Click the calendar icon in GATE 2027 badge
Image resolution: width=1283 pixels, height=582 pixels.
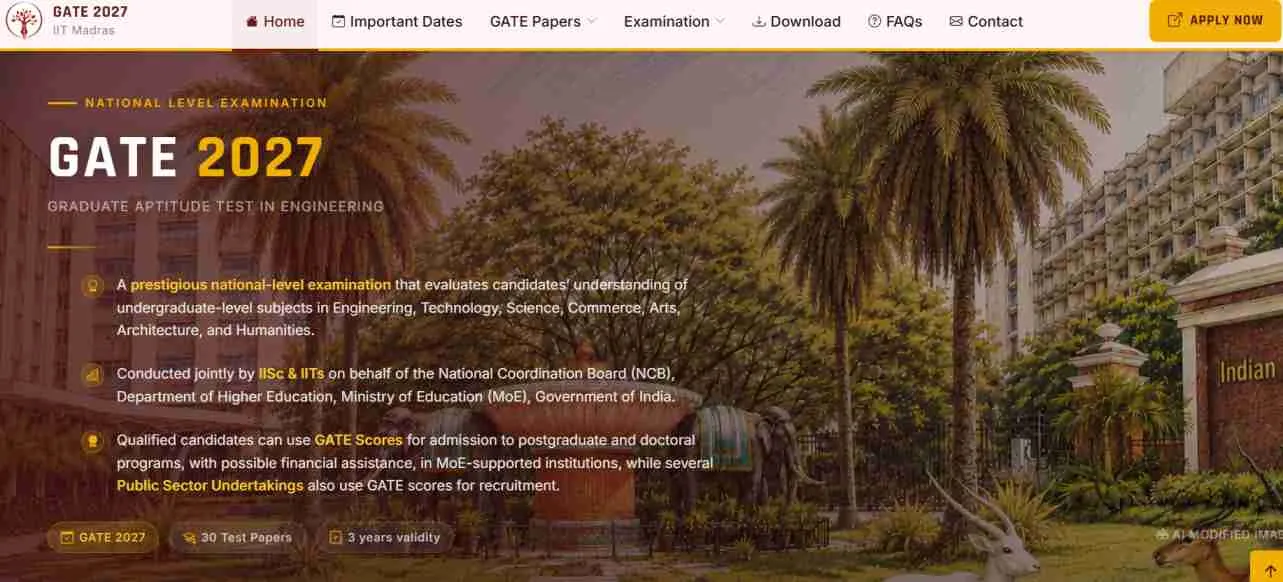tap(67, 537)
